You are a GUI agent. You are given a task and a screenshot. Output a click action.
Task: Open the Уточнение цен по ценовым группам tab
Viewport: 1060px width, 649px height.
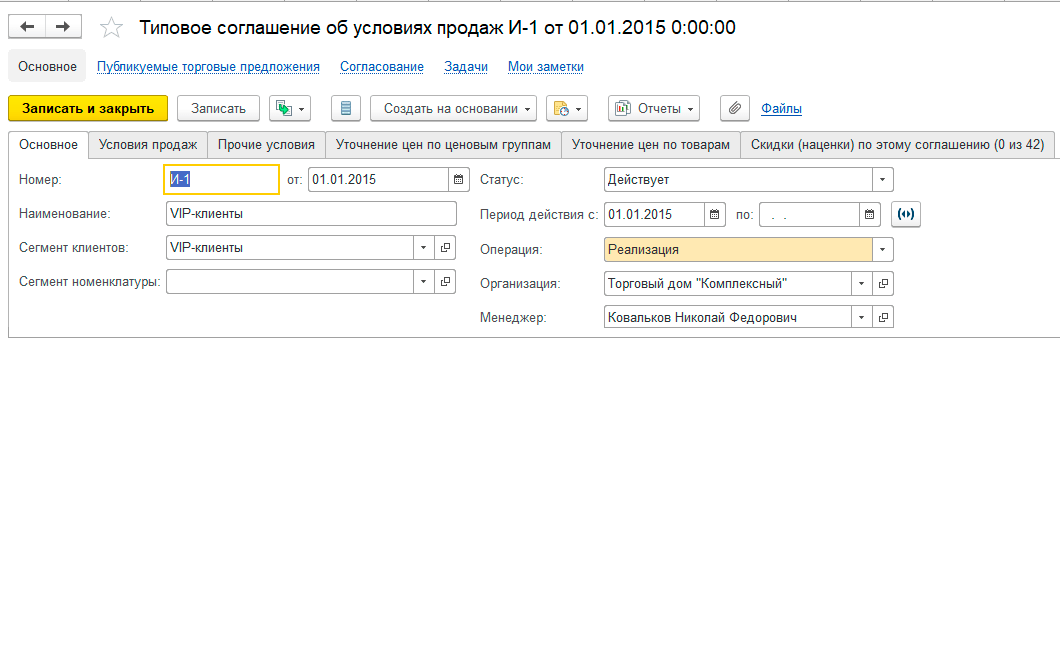(443, 145)
